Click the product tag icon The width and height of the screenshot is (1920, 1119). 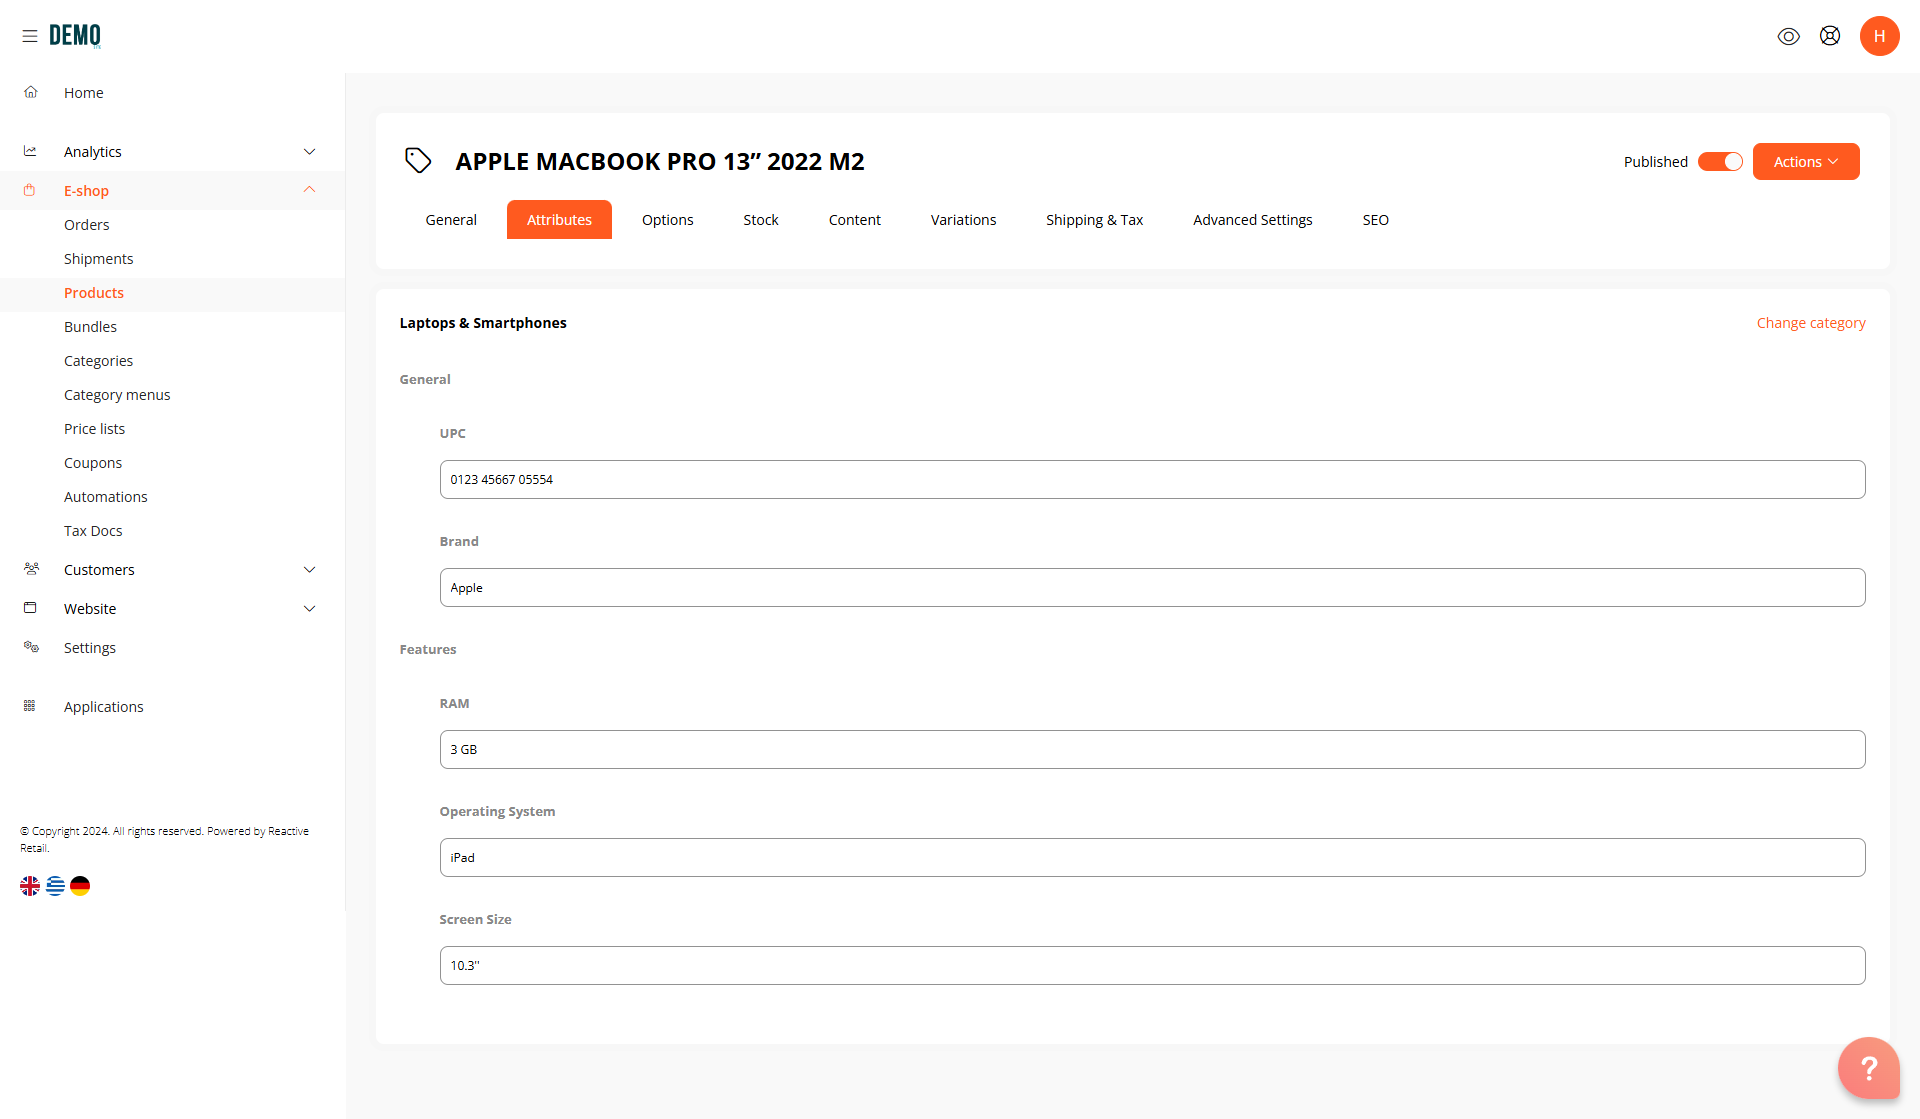(x=418, y=160)
